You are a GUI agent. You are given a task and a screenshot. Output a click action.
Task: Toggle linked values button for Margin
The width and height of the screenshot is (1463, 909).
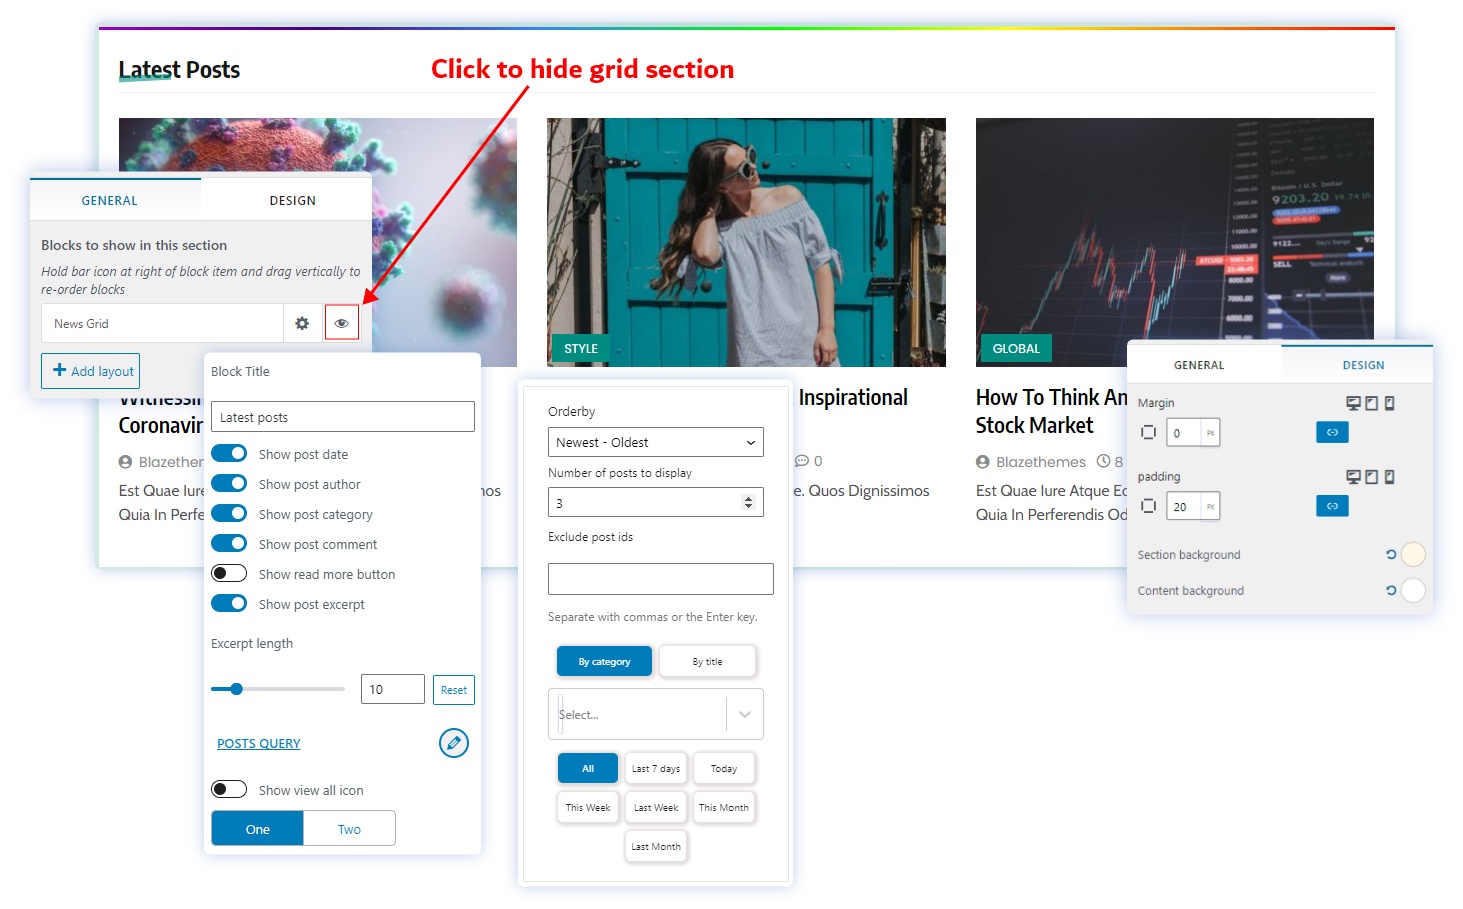(1332, 432)
